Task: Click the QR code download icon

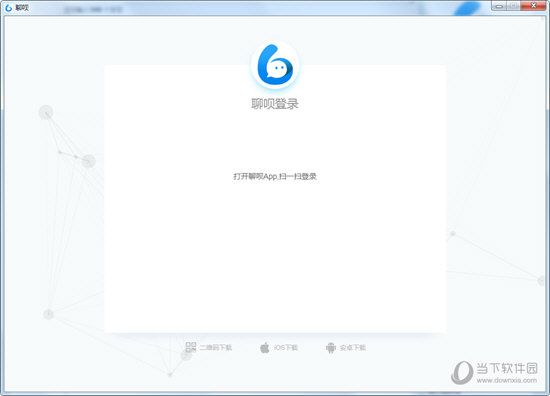Action: 190,347
